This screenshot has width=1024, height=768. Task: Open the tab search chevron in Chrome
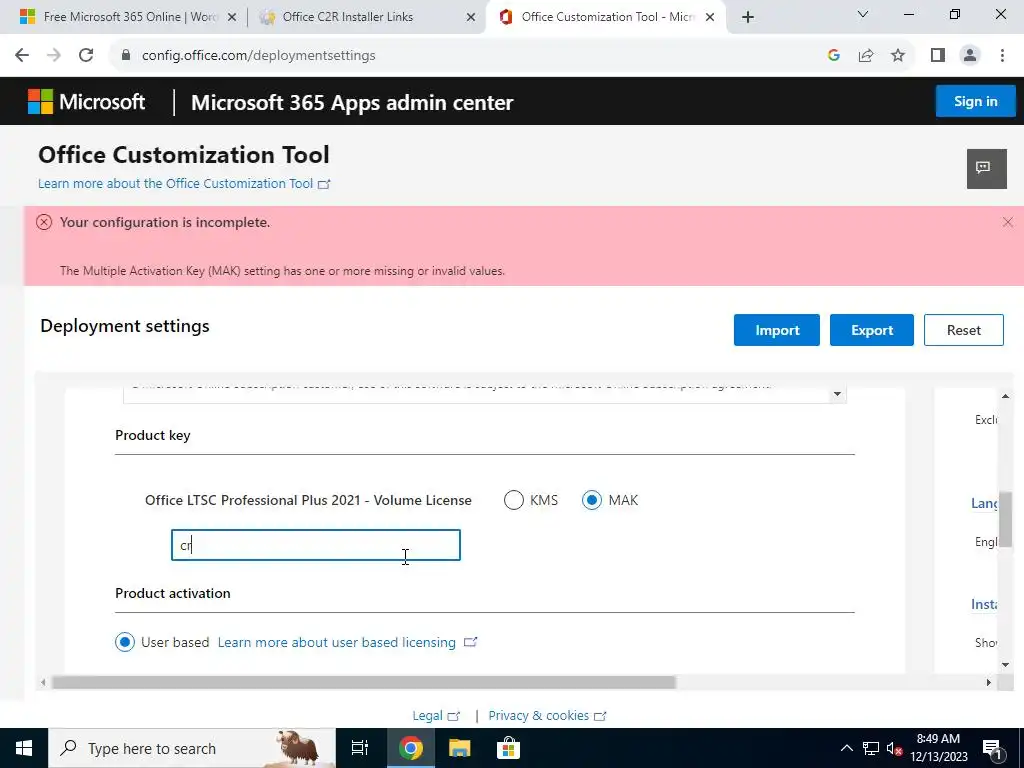(863, 14)
